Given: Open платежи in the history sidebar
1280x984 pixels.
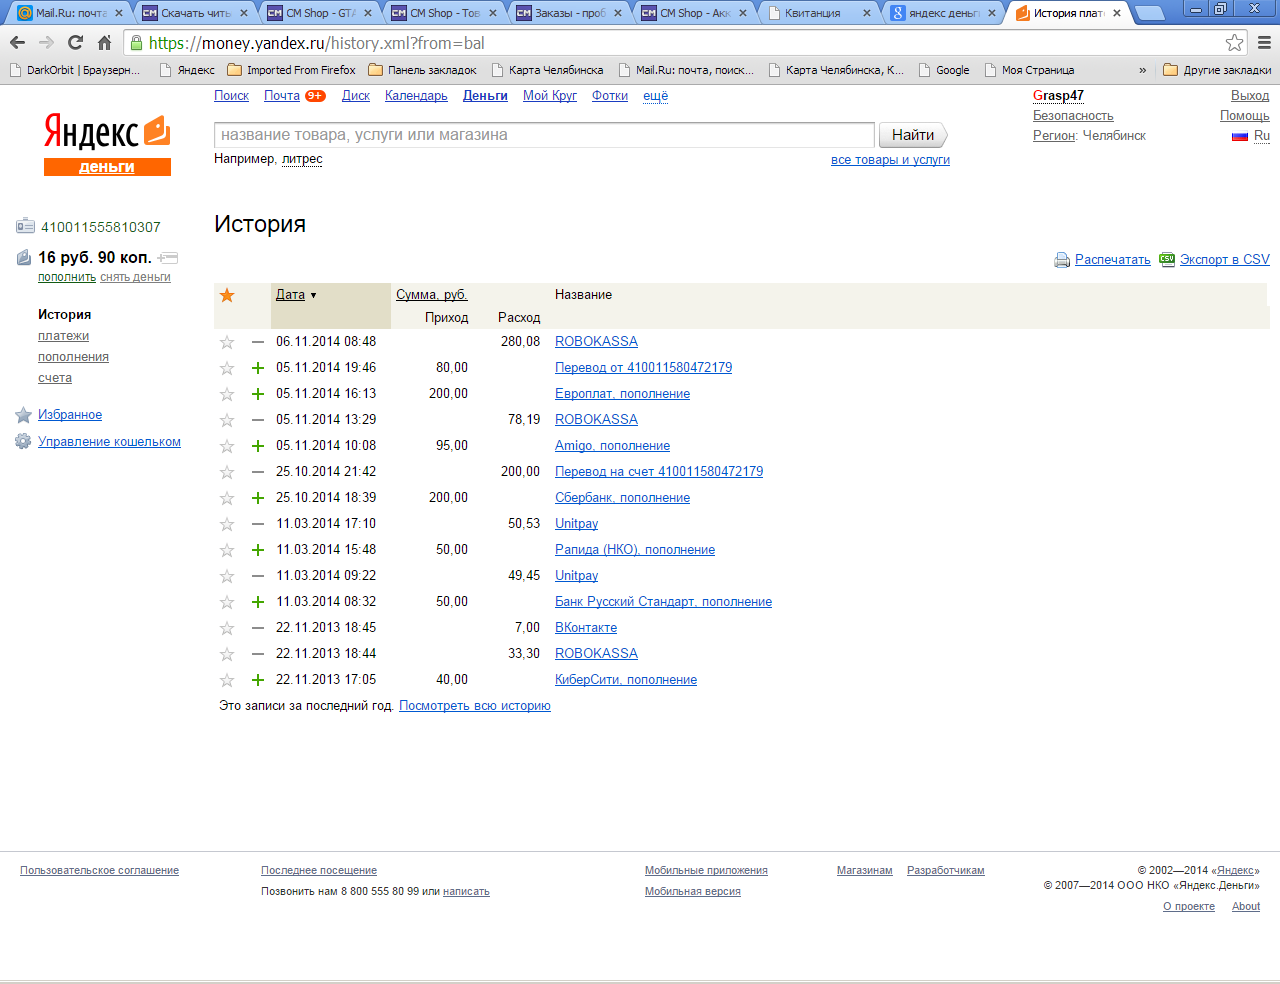Looking at the screenshot, I should 63,336.
